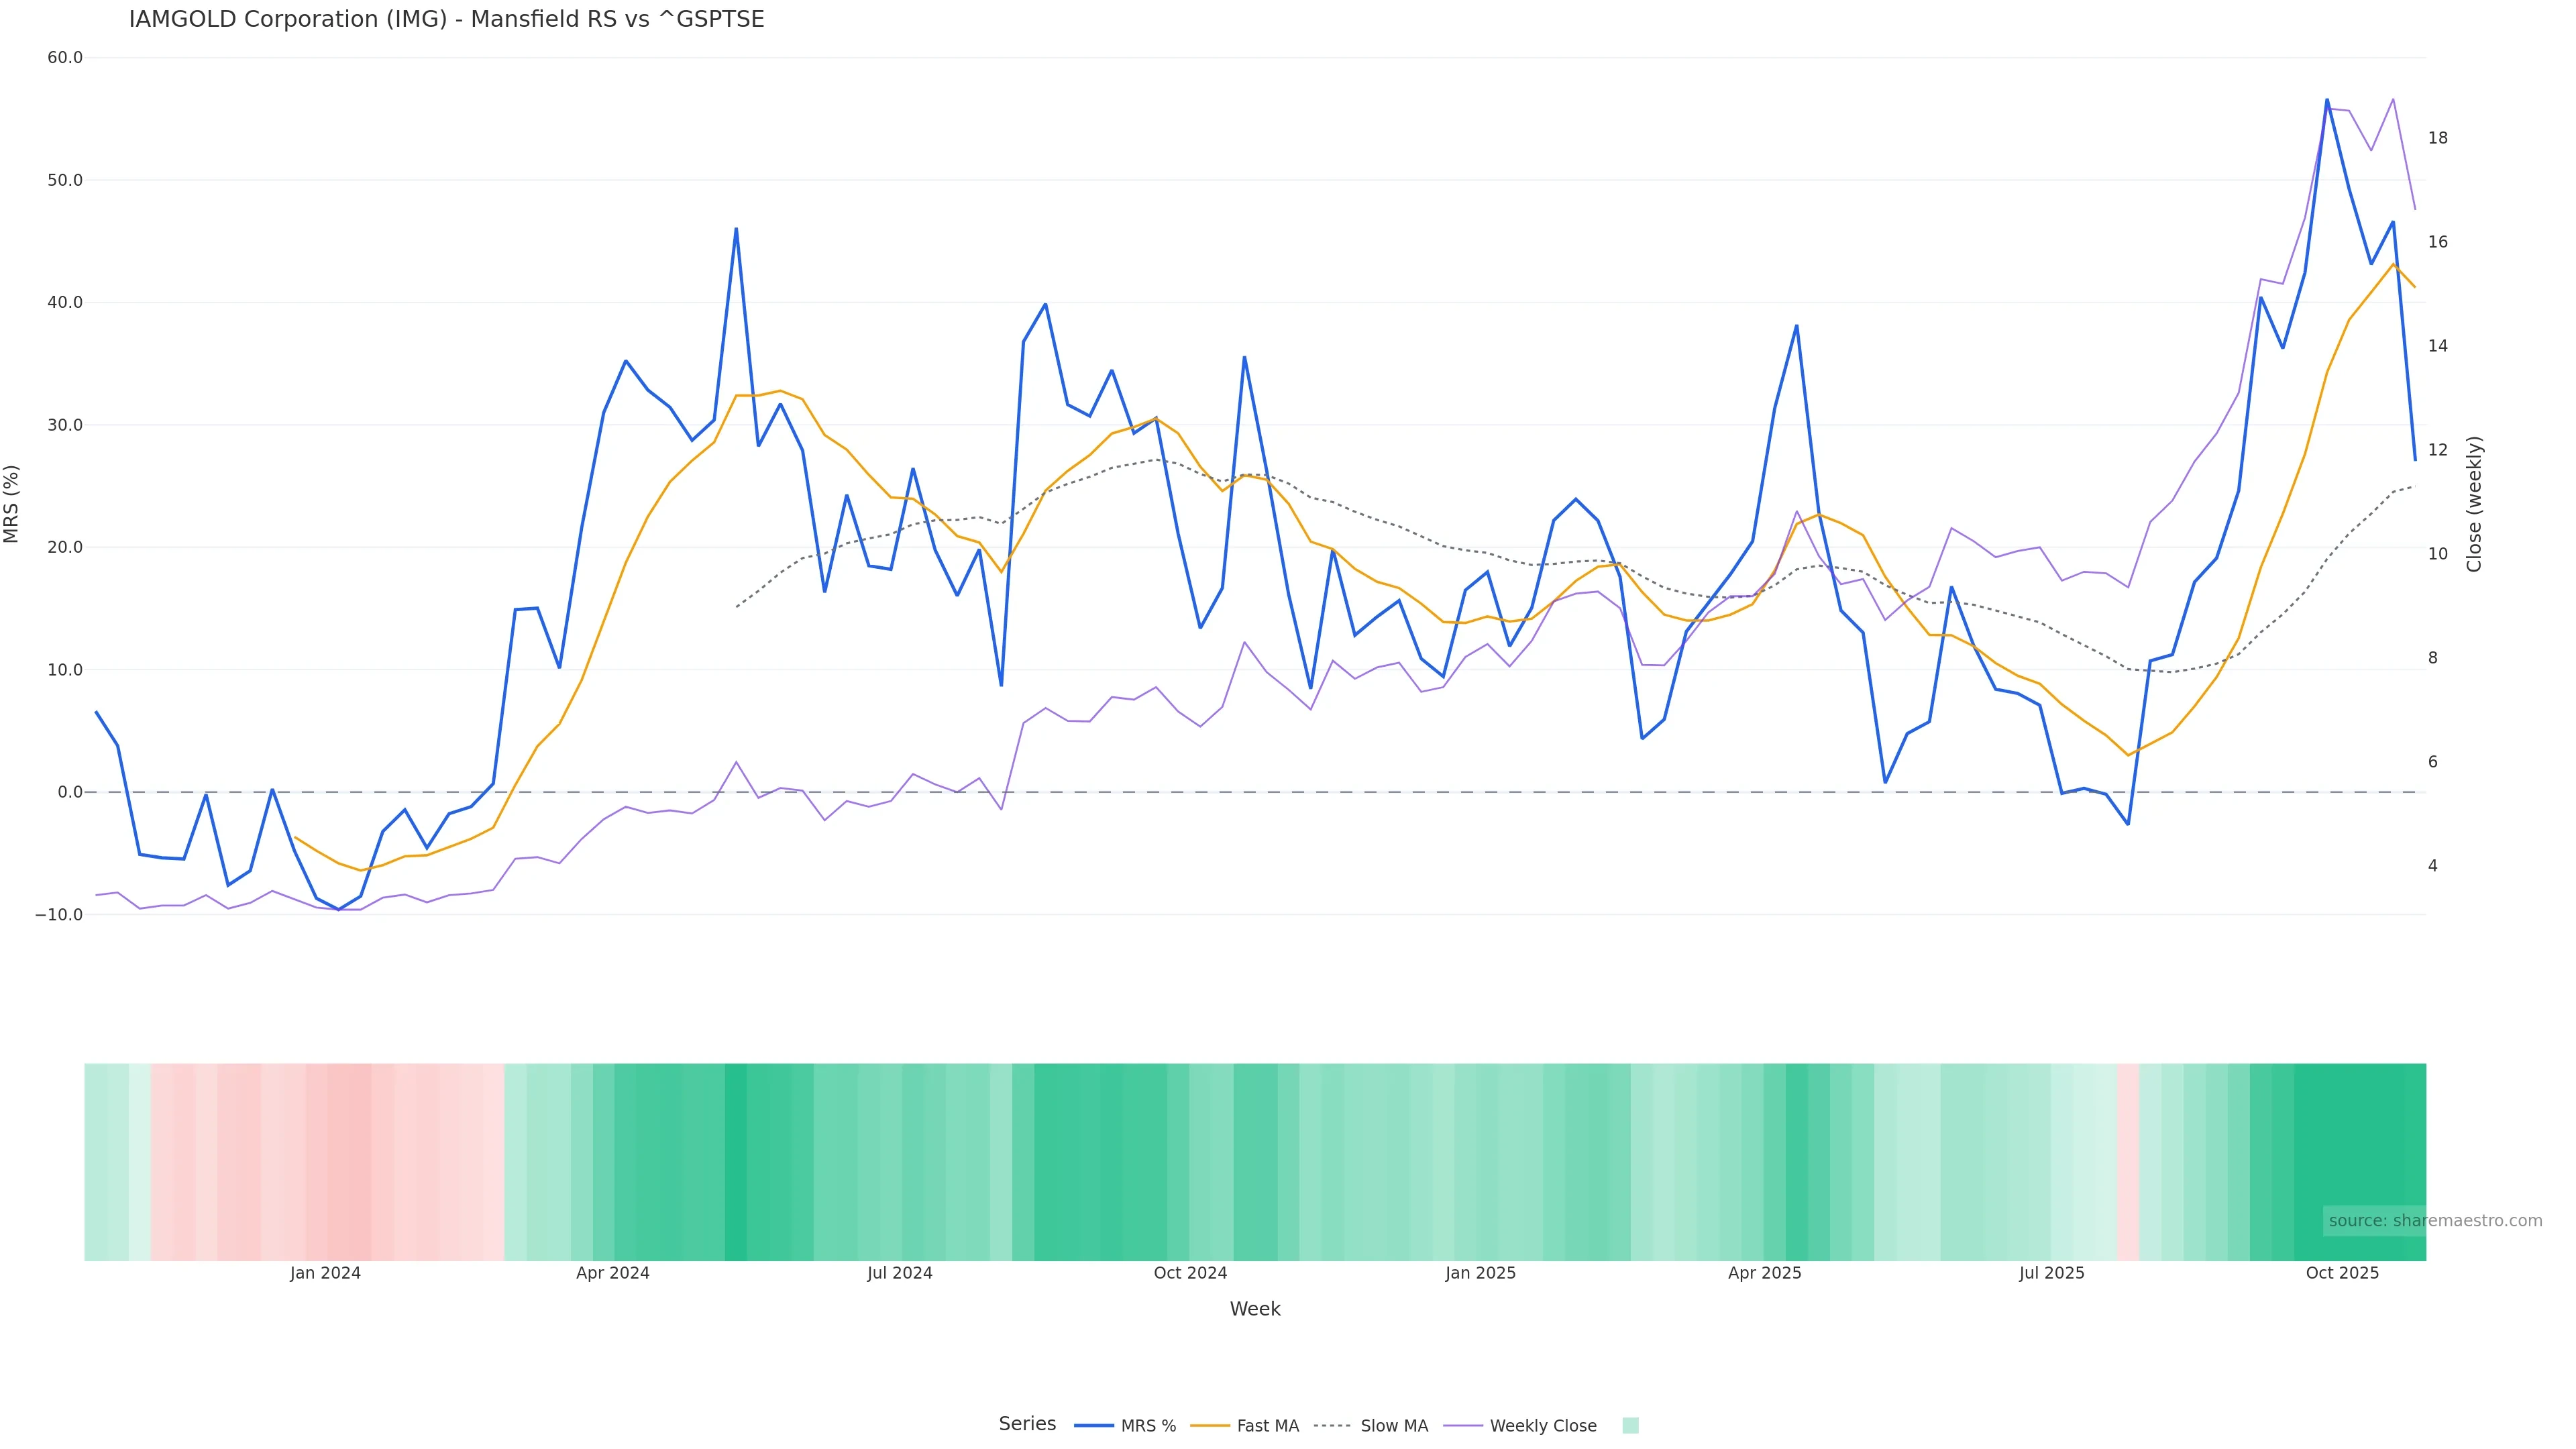Click the Apr 2025 x-axis tick label

coord(1764,1273)
